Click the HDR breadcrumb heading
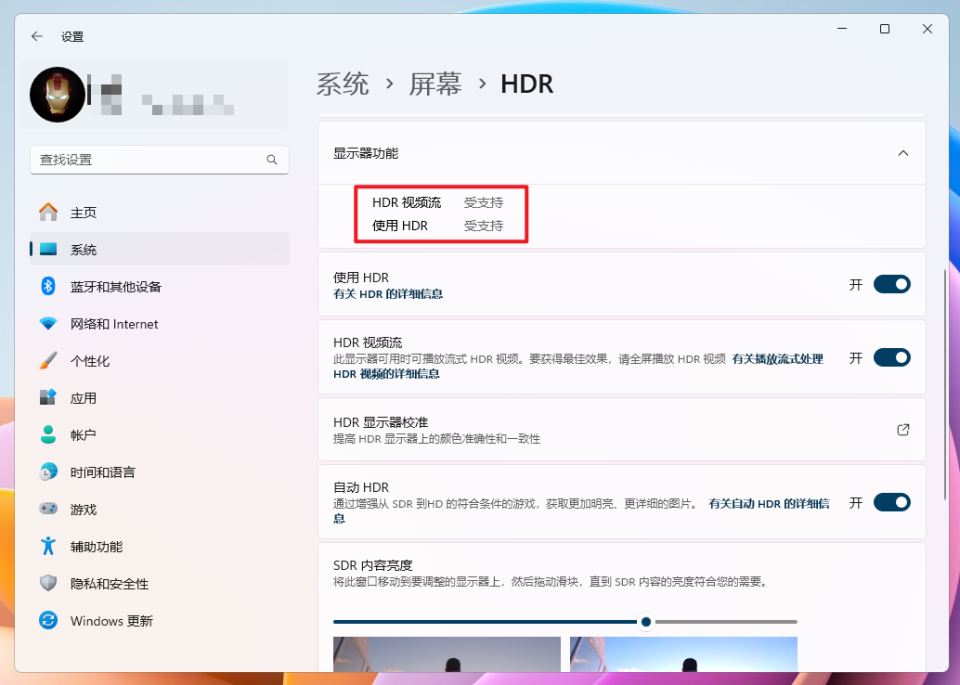Screen dimensions: 960x685 coord(527,84)
